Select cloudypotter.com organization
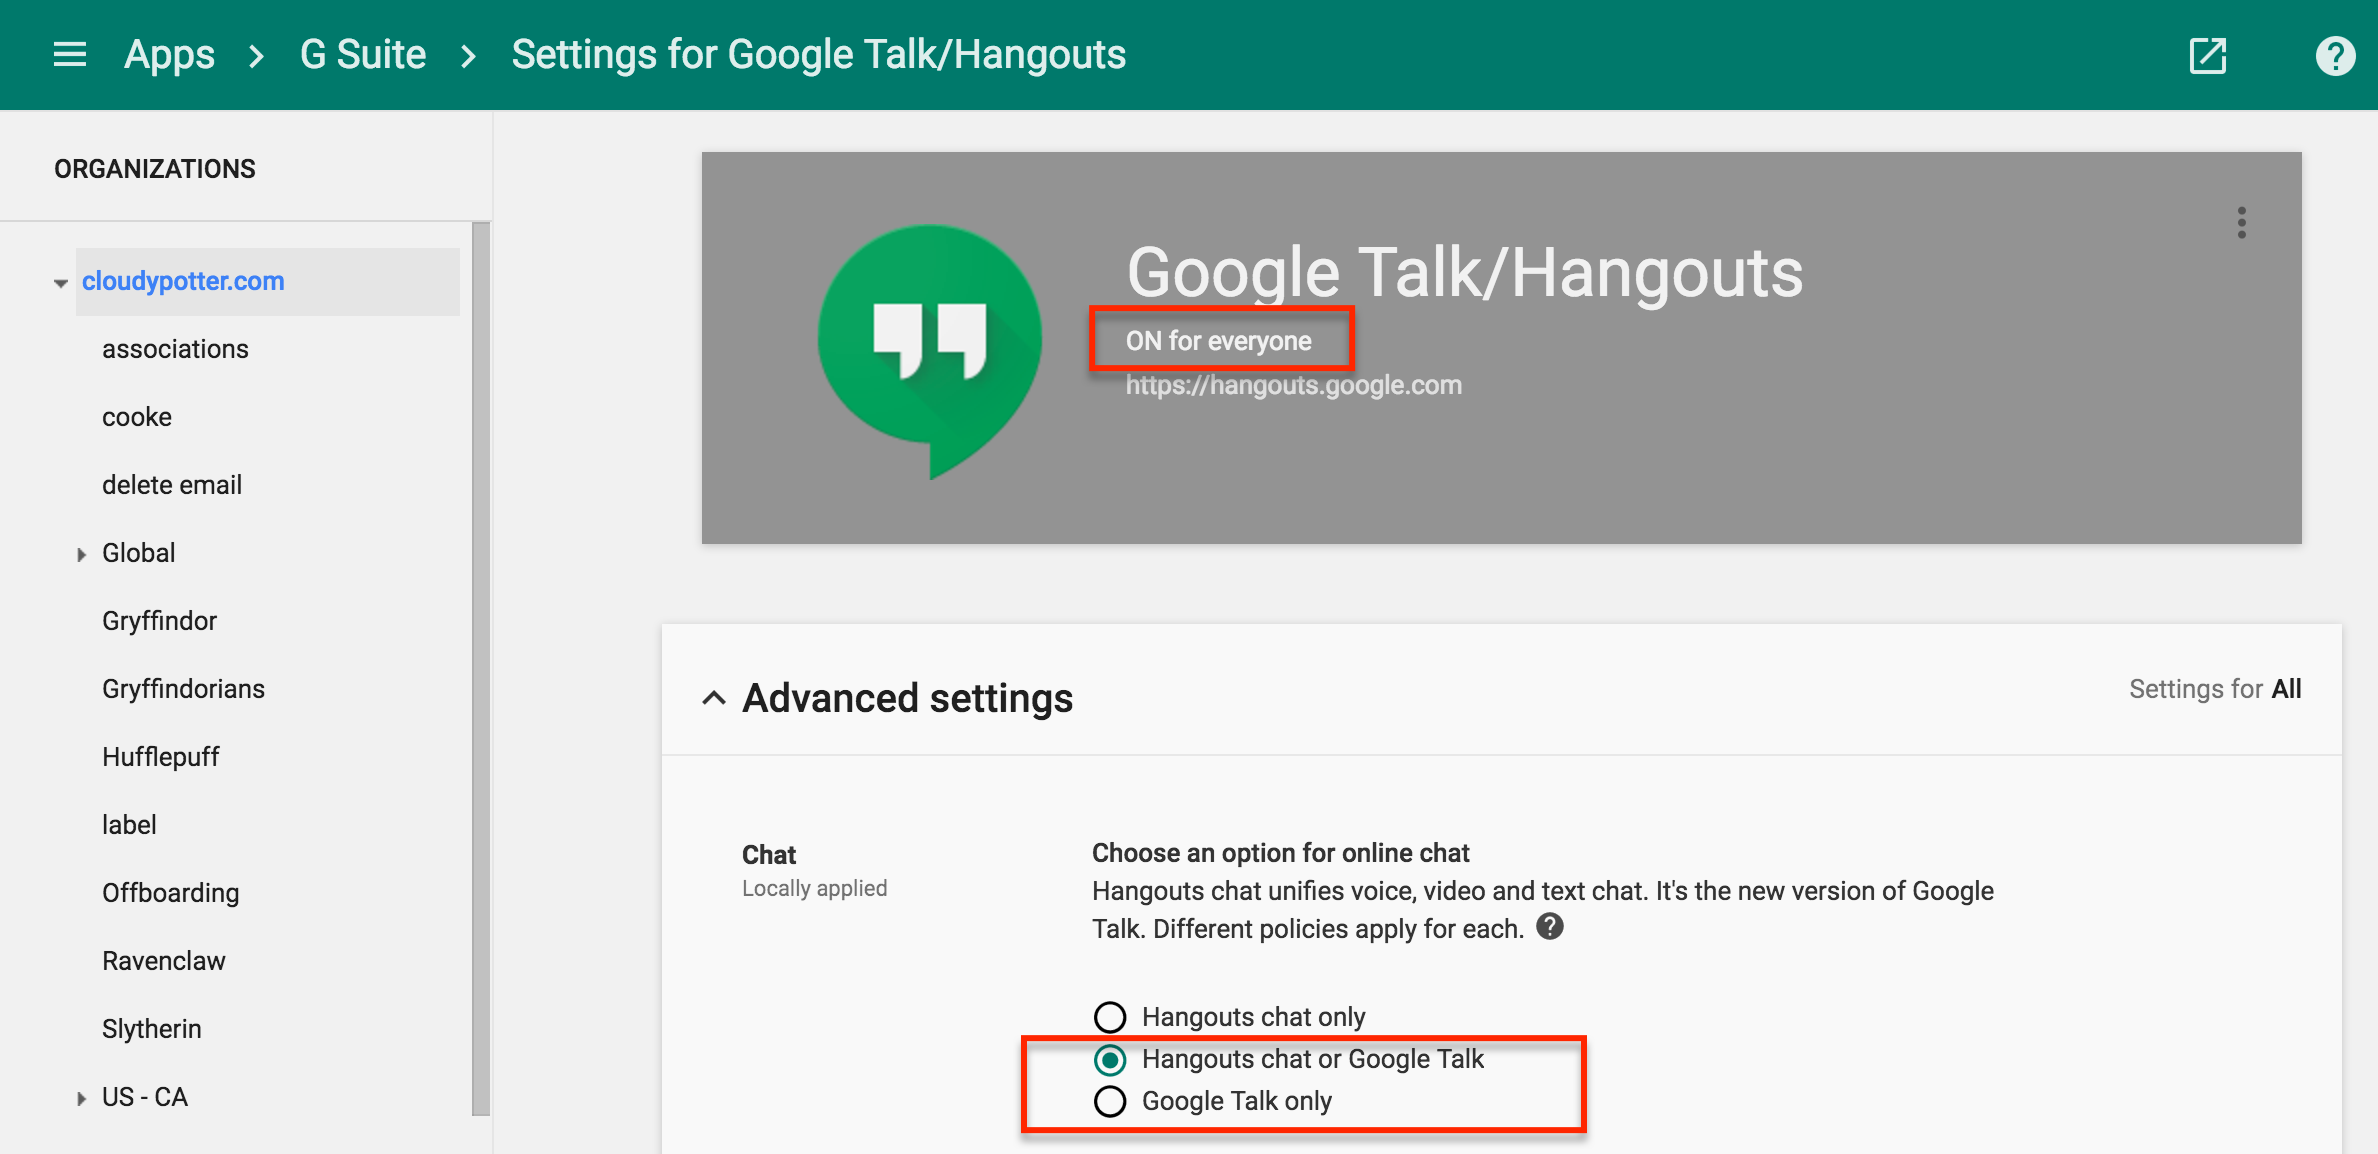Screen dimensions: 2378x1154 [x=183, y=281]
